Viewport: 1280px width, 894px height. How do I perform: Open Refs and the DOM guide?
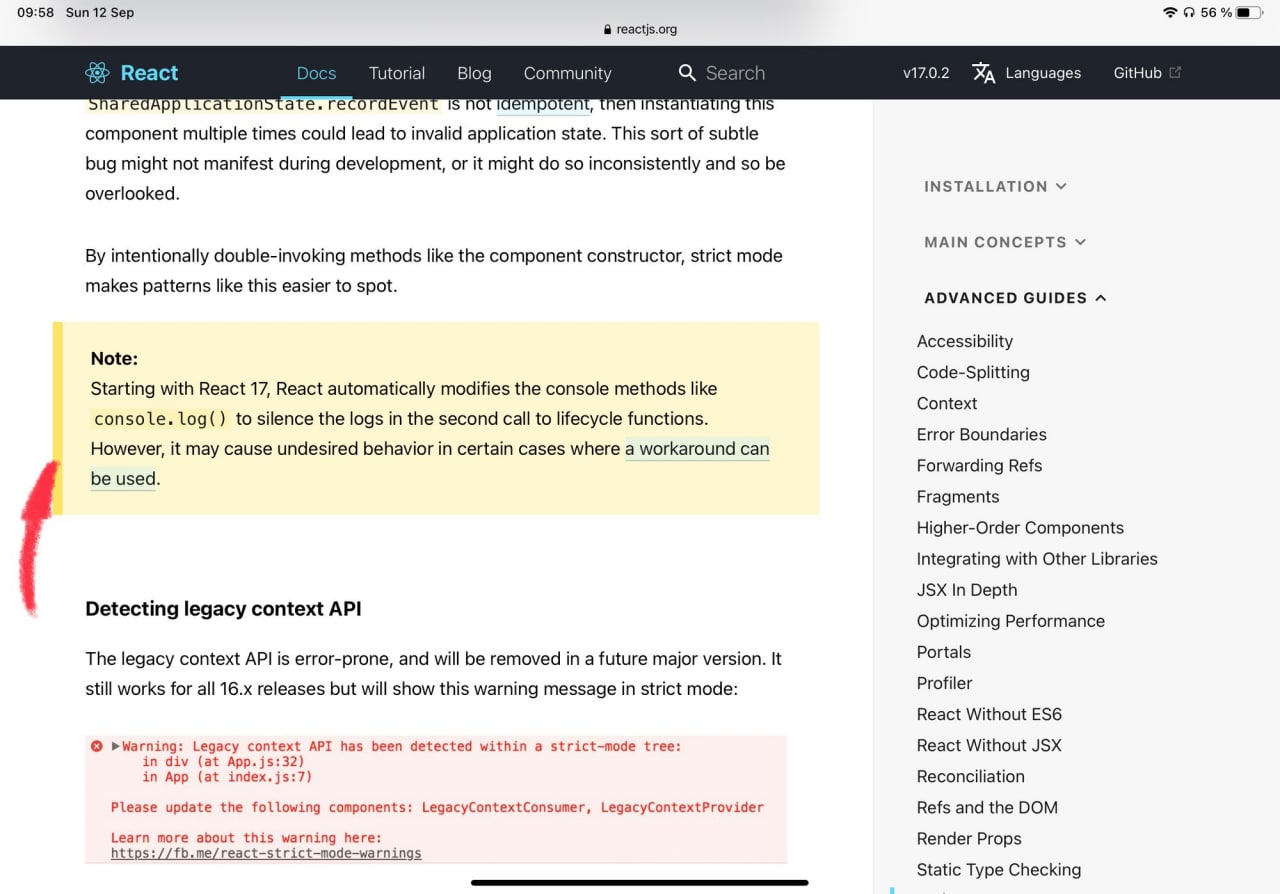click(x=987, y=806)
